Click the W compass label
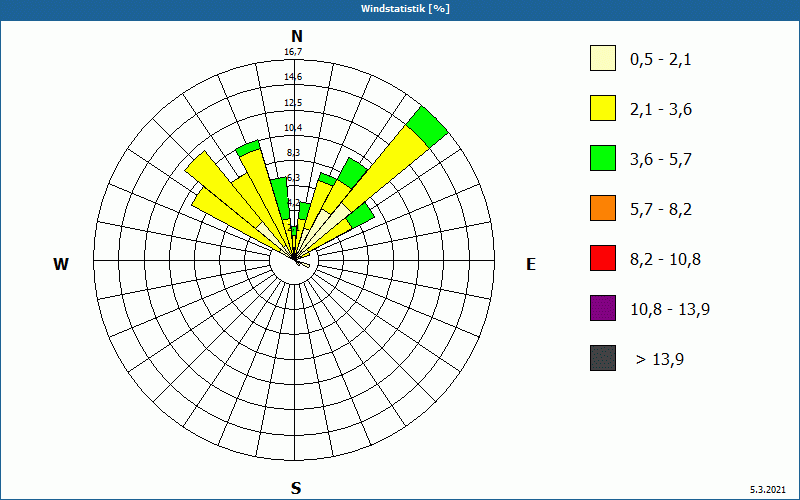The image size is (800, 500). [61, 264]
